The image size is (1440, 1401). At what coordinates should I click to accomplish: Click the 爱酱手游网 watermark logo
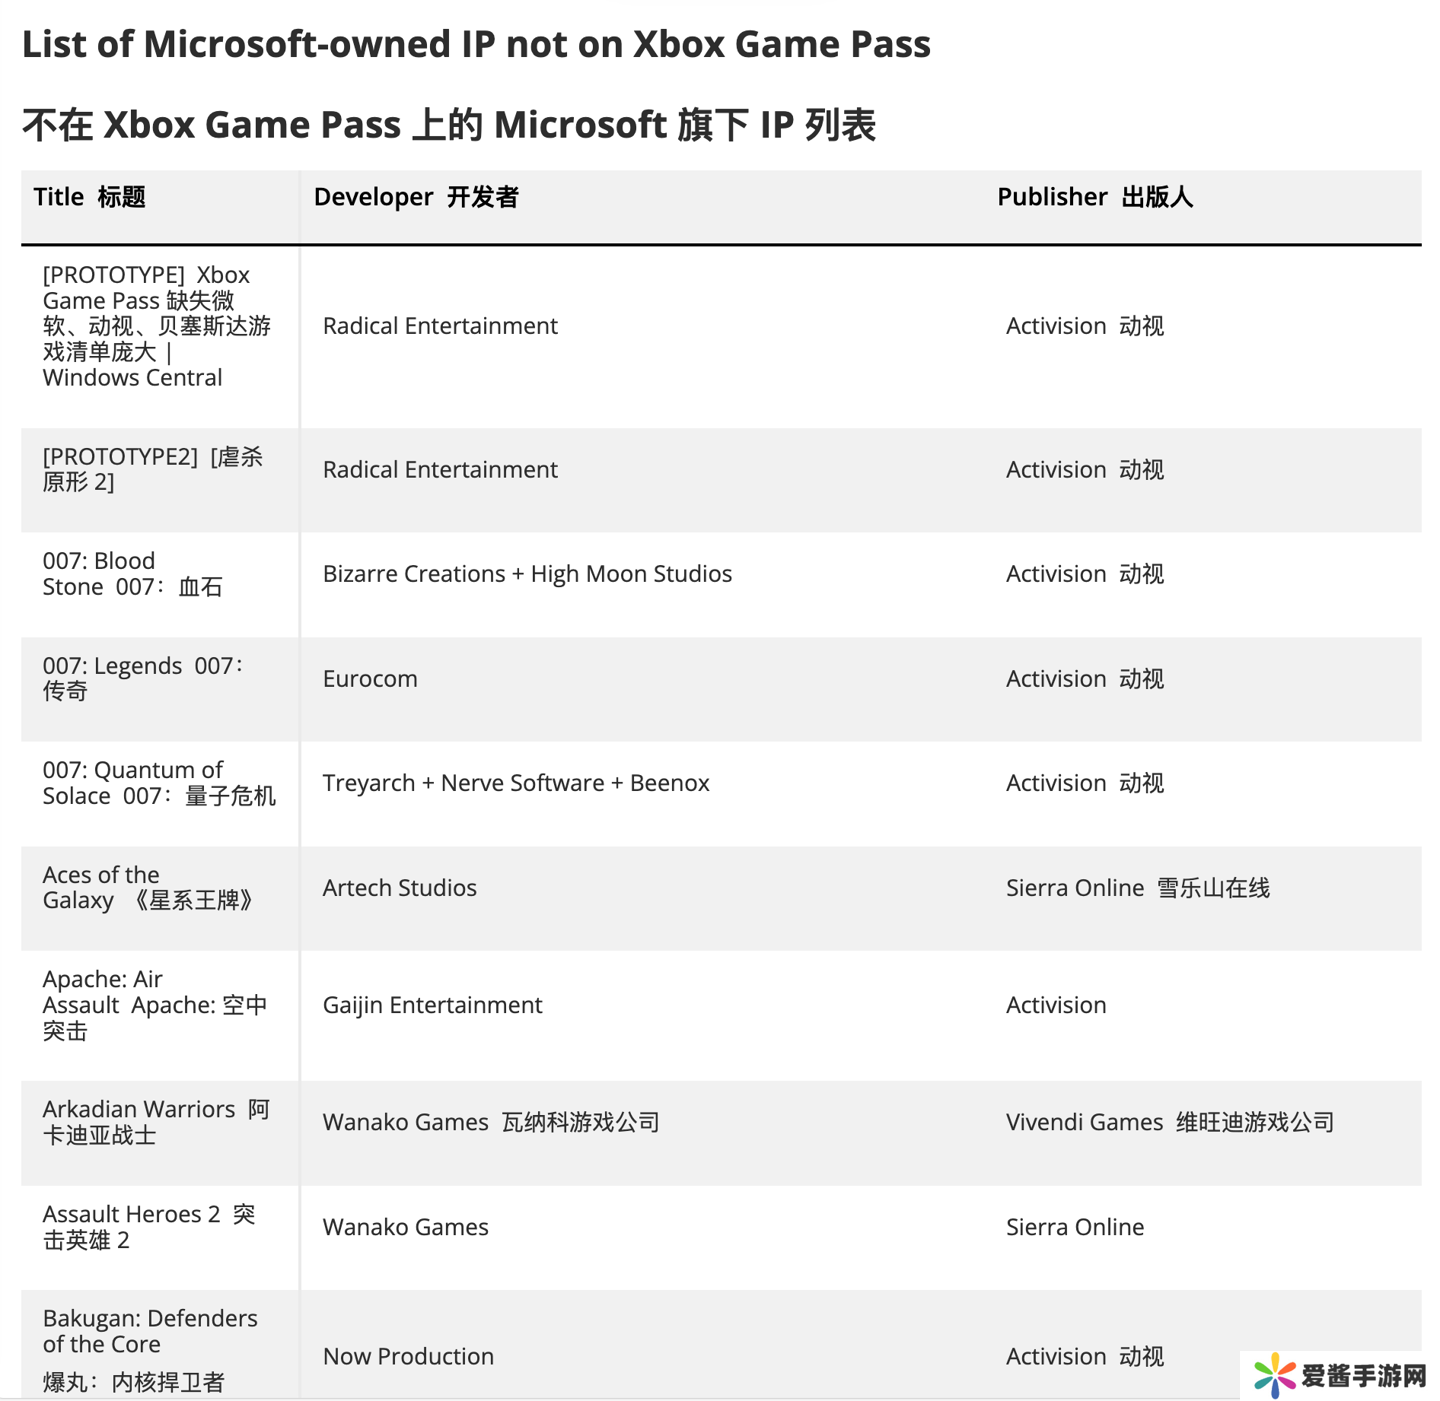[x=1340, y=1375]
